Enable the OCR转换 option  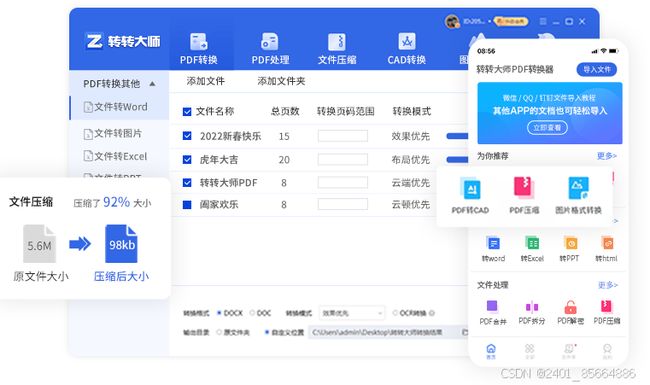click(395, 313)
